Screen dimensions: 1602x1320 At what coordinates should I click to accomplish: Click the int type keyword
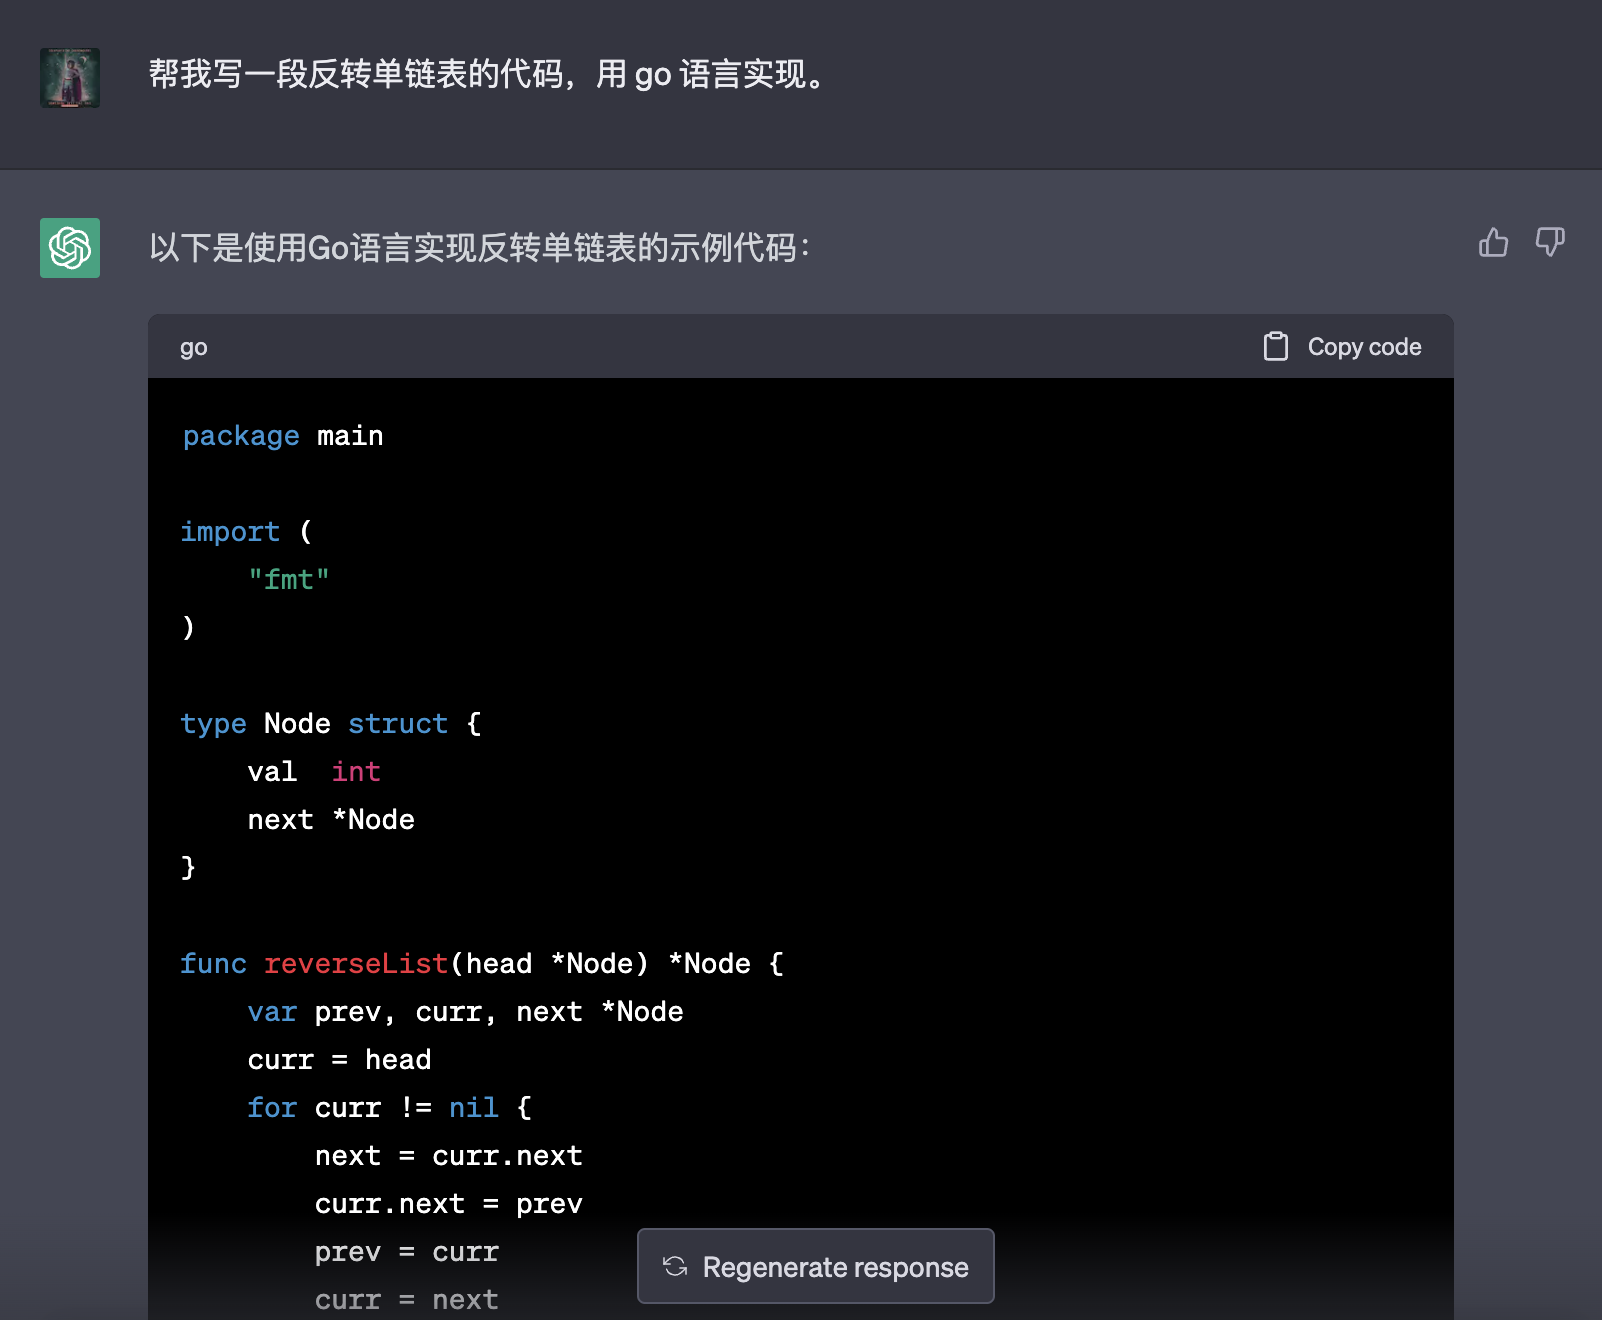[x=356, y=772]
